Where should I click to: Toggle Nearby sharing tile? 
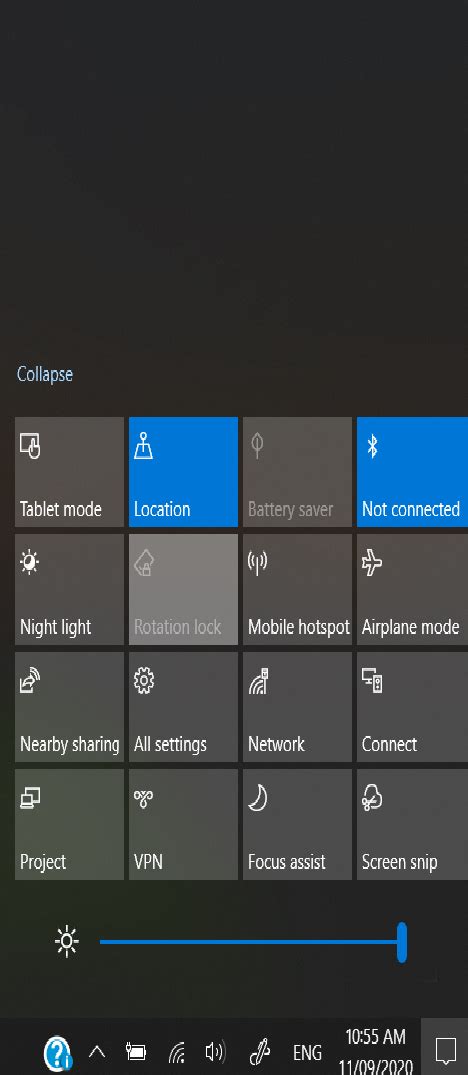tap(69, 707)
